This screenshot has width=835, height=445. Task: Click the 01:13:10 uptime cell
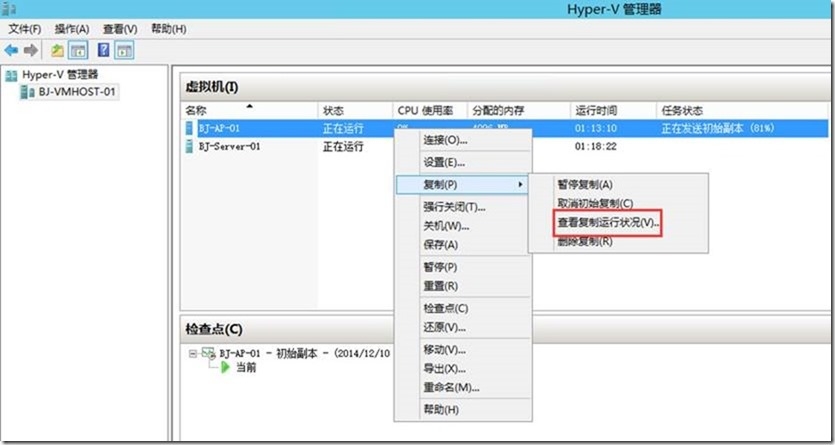pos(595,128)
